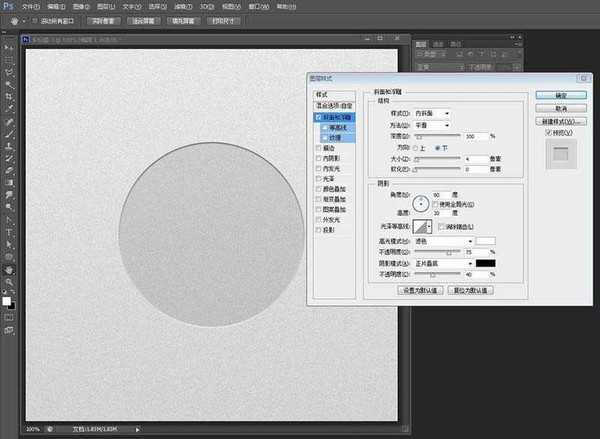Click the 新建样式 (New Style) button
600x439 pixels.
(x=562, y=121)
